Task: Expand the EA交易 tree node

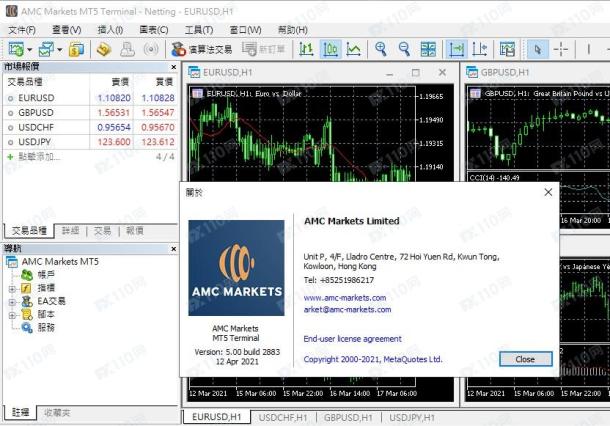Action: pos(12,302)
